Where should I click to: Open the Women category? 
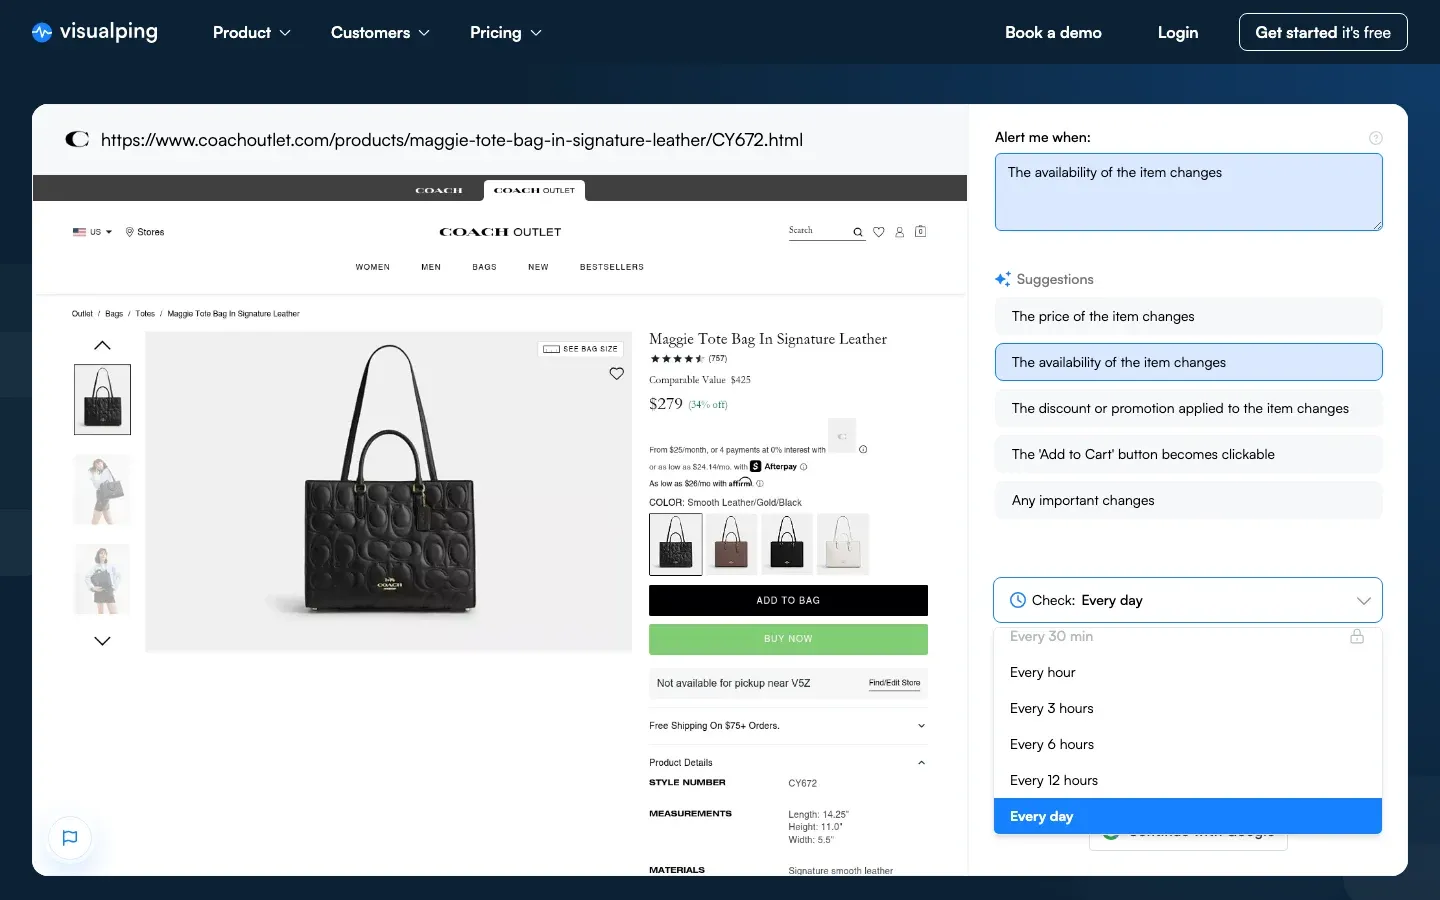pyautogui.click(x=373, y=267)
